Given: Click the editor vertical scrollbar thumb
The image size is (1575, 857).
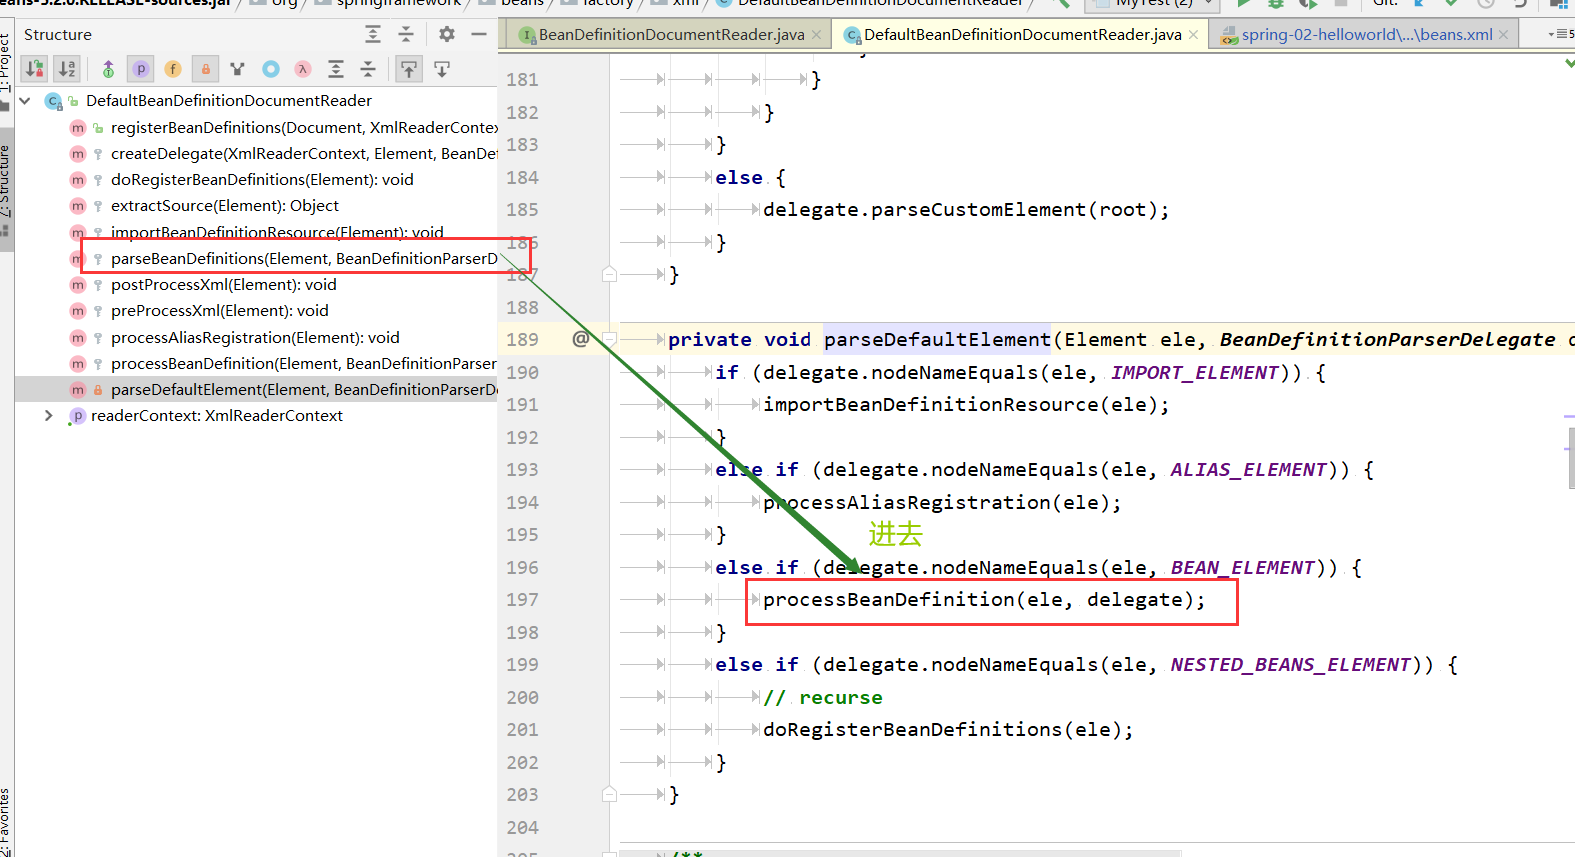Looking at the screenshot, I should 1571,458.
